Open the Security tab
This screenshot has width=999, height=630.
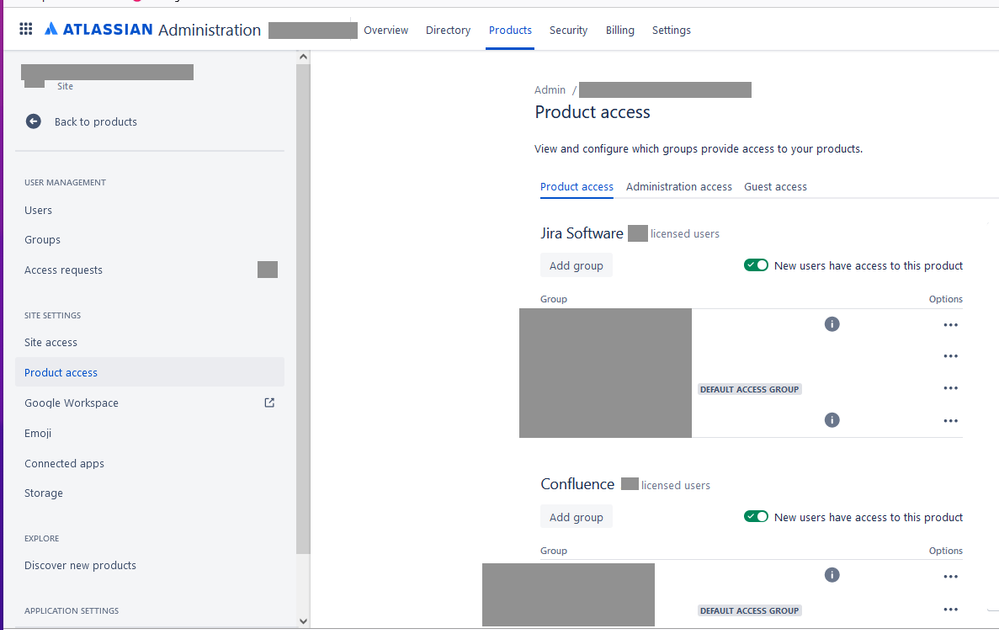(x=568, y=30)
